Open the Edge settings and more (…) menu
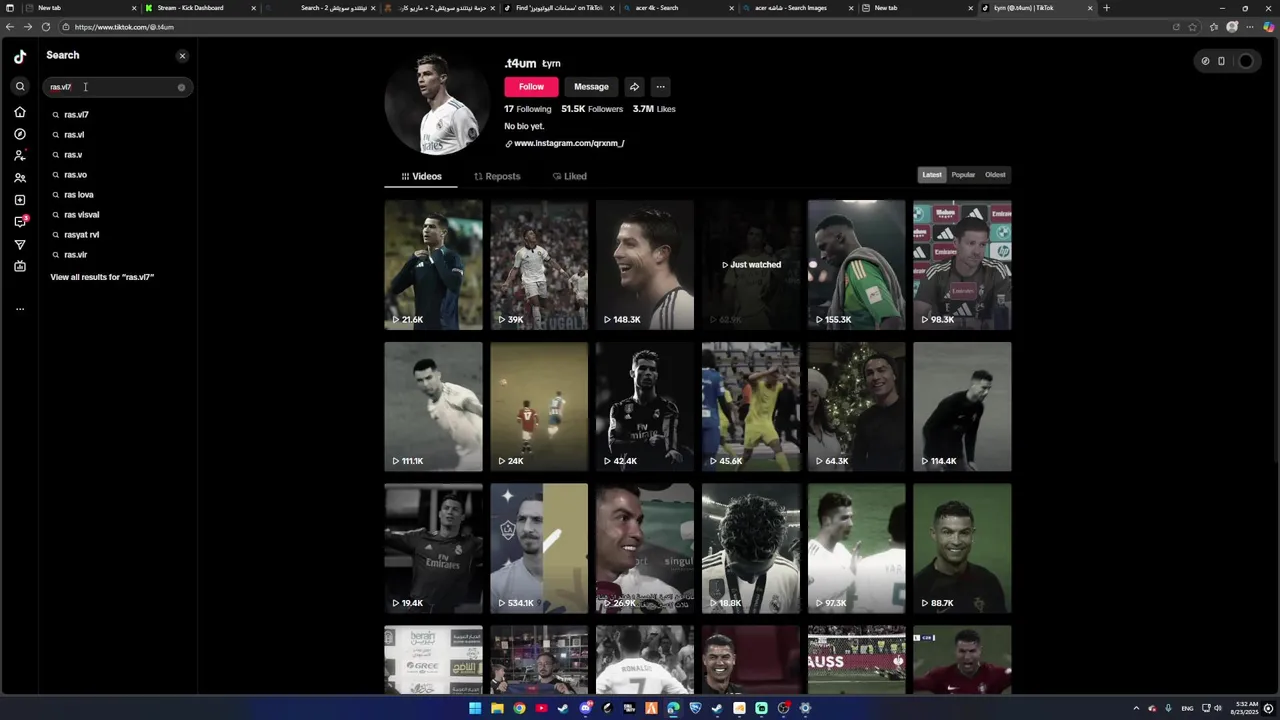 1250,27
